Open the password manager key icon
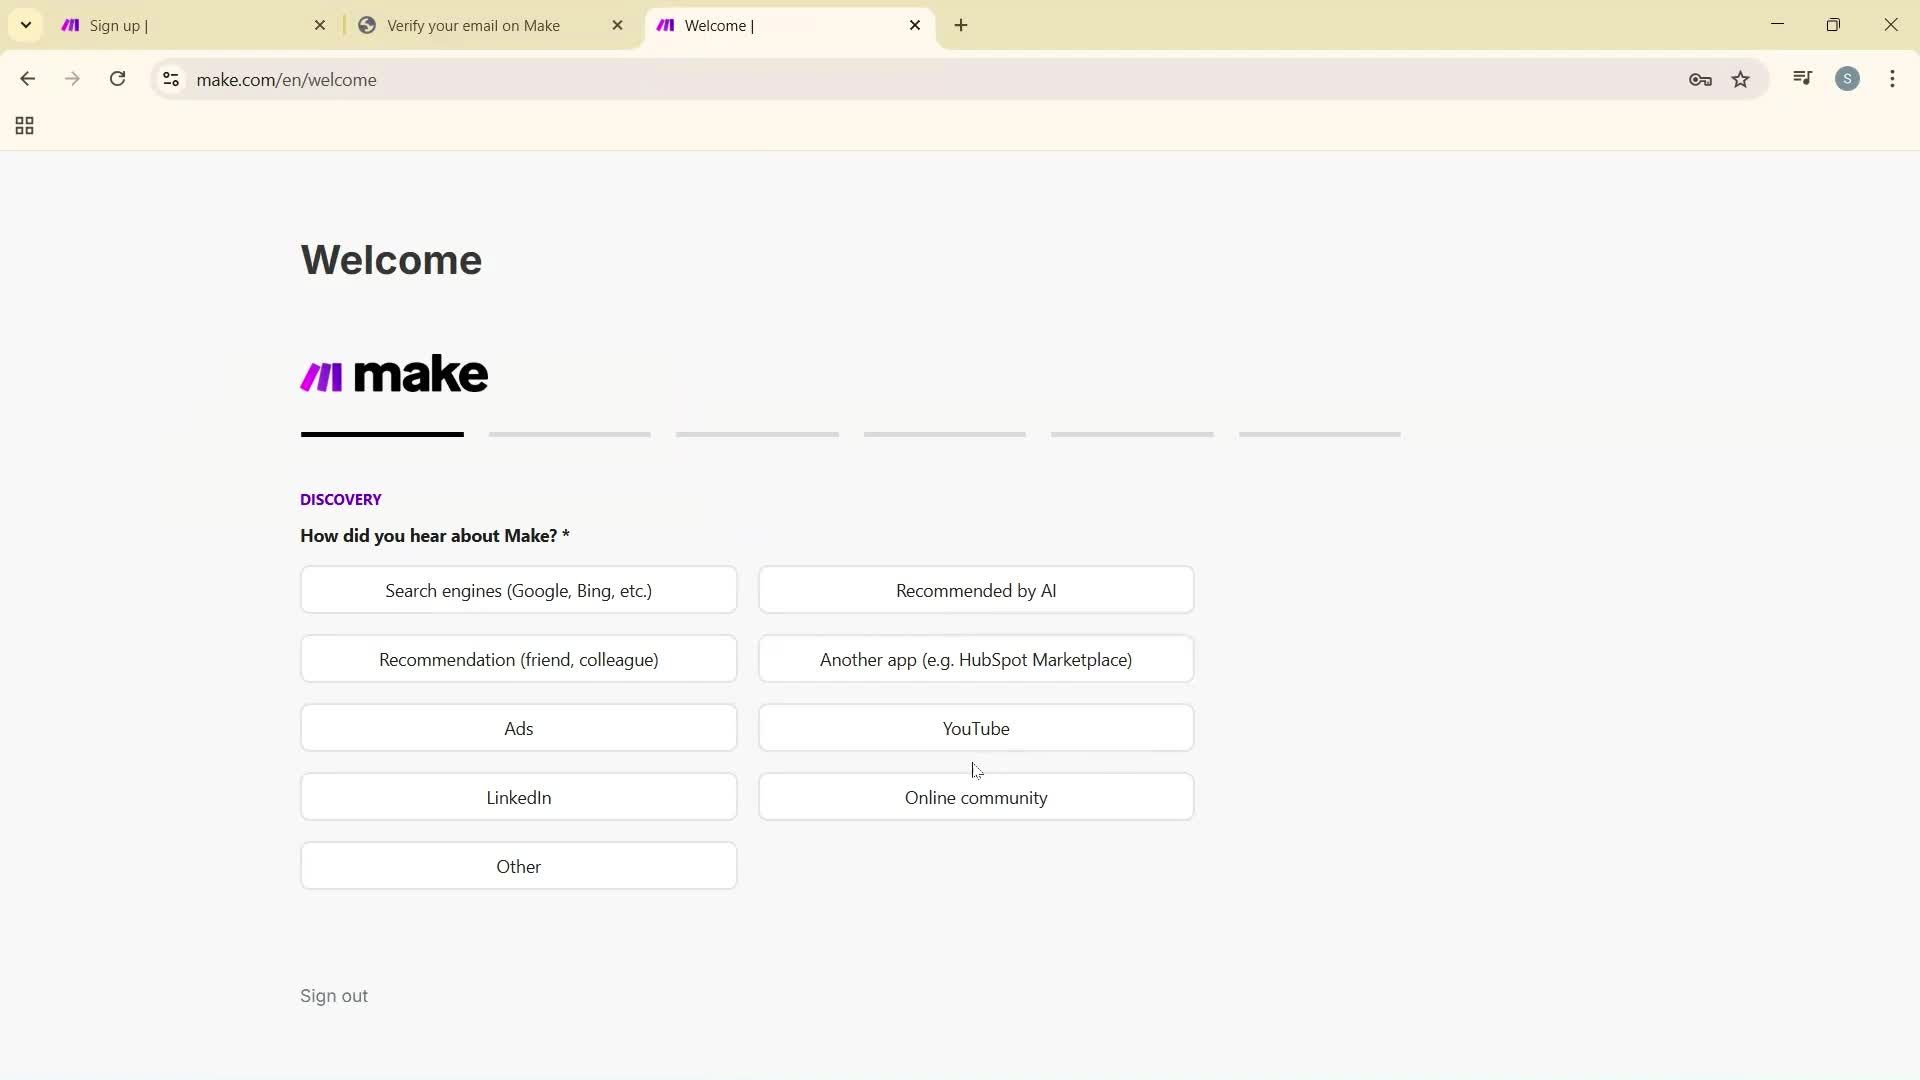 click(1700, 79)
